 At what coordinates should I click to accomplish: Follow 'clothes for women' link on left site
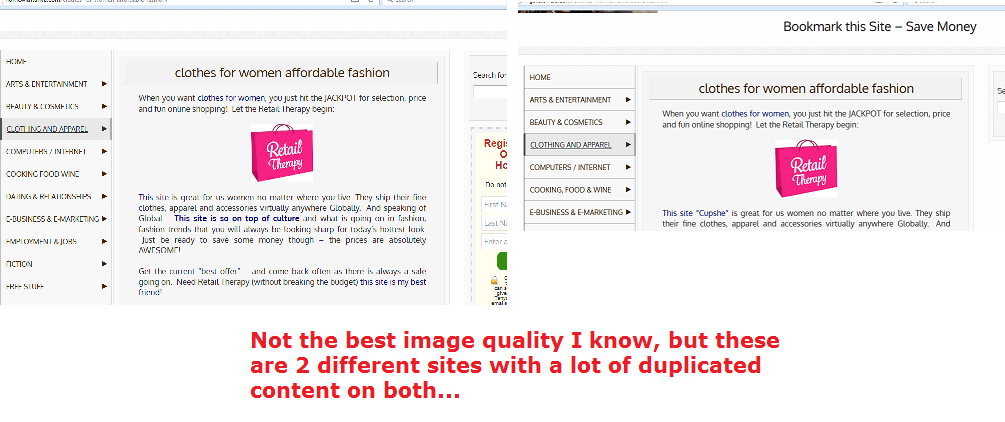click(x=231, y=98)
